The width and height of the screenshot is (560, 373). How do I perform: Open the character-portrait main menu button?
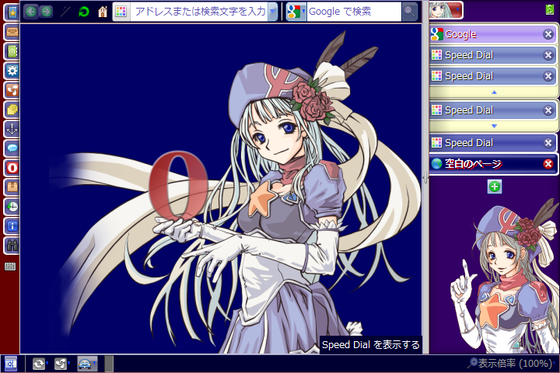tap(446, 10)
